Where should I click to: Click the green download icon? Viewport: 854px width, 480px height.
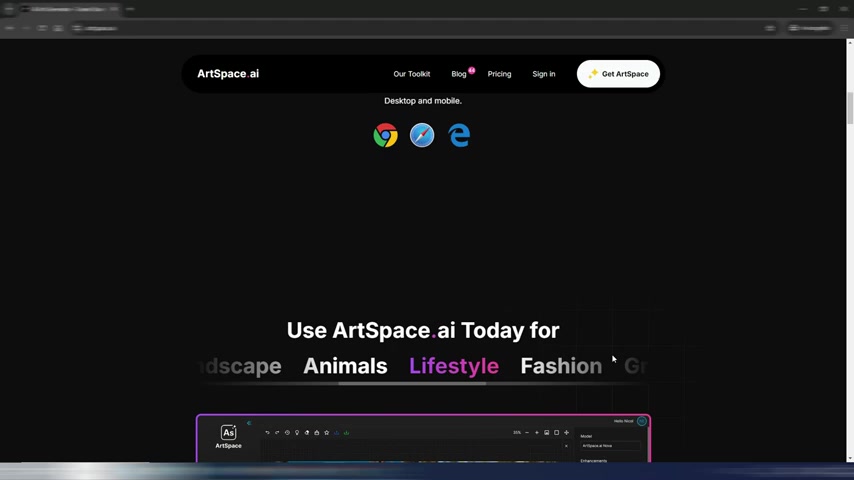point(346,433)
